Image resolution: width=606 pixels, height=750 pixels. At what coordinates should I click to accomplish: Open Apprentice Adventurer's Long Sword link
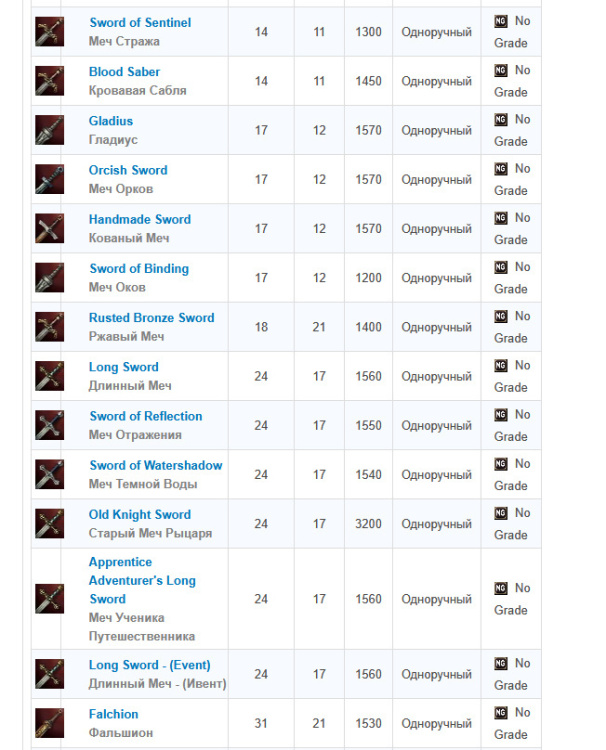click(142, 580)
